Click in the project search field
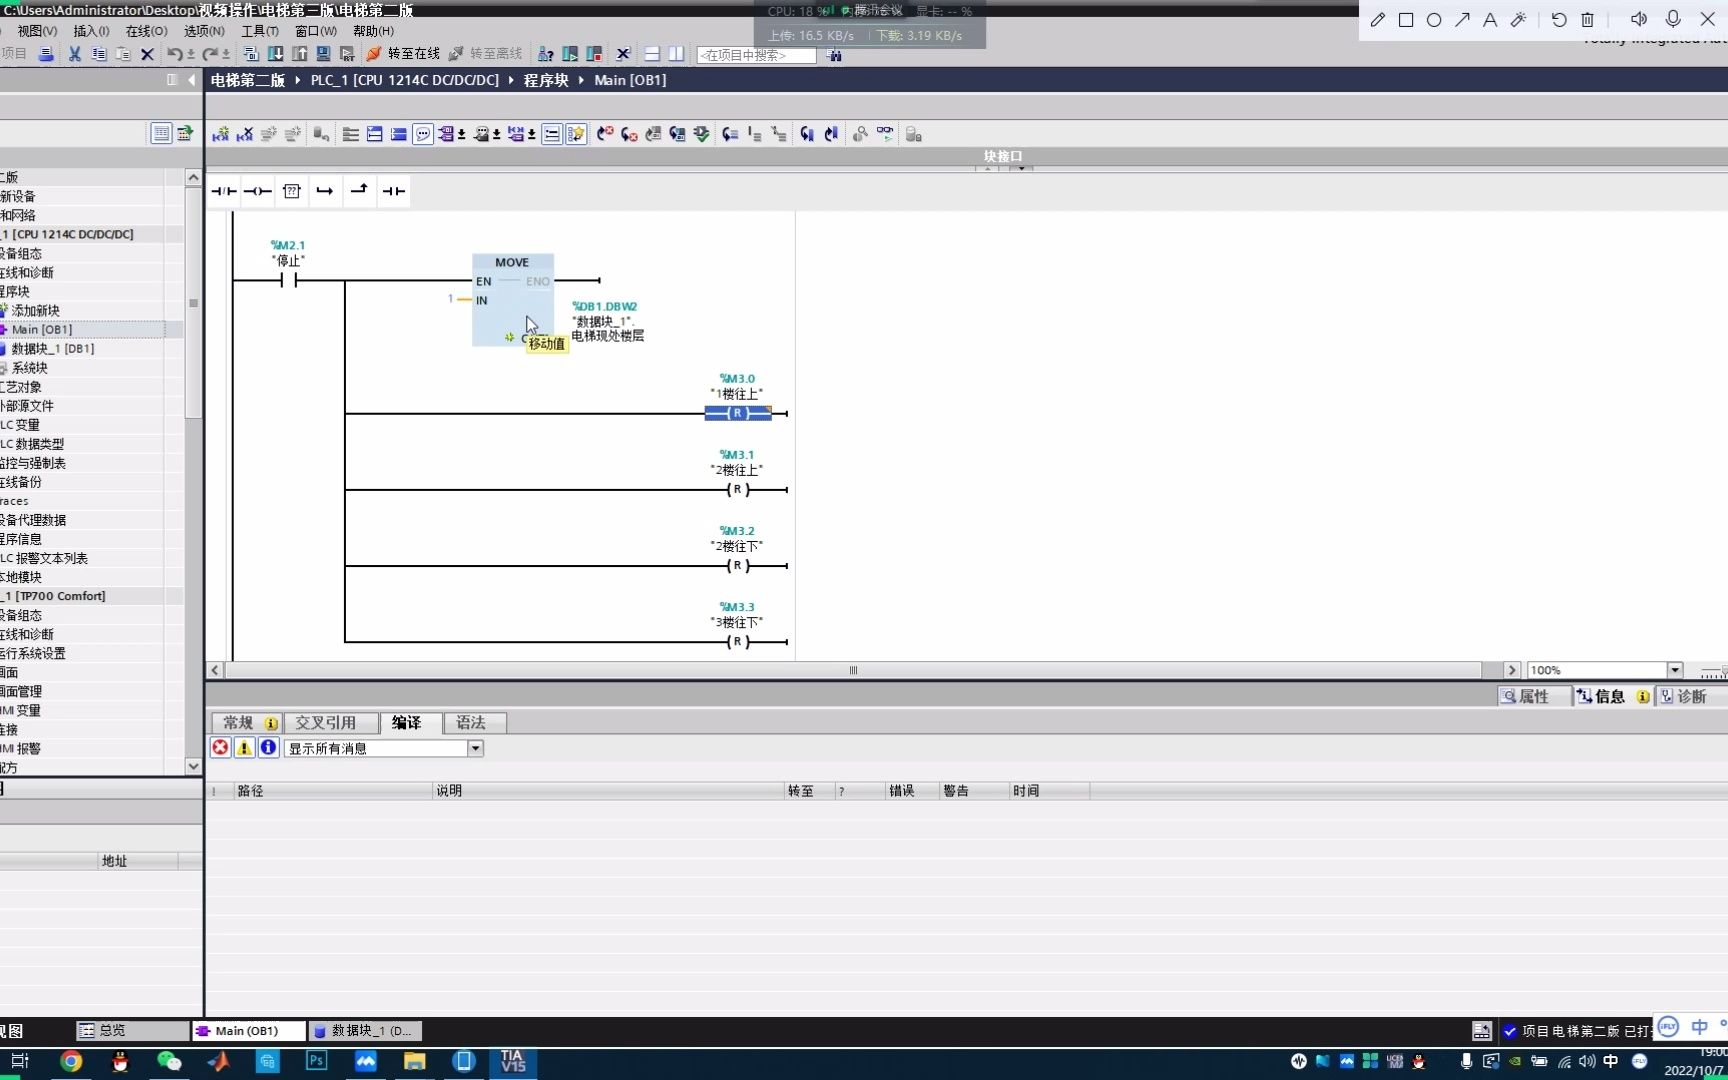This screenshot has width=1728, height=1080. tap(756, 55)
